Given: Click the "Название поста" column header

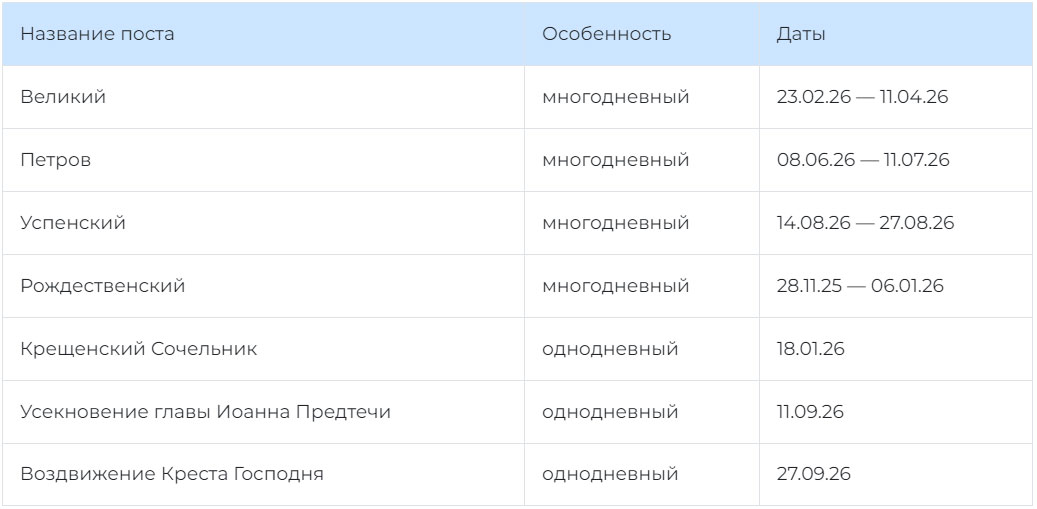Looking at the screenshot, I should click(98, 34).
